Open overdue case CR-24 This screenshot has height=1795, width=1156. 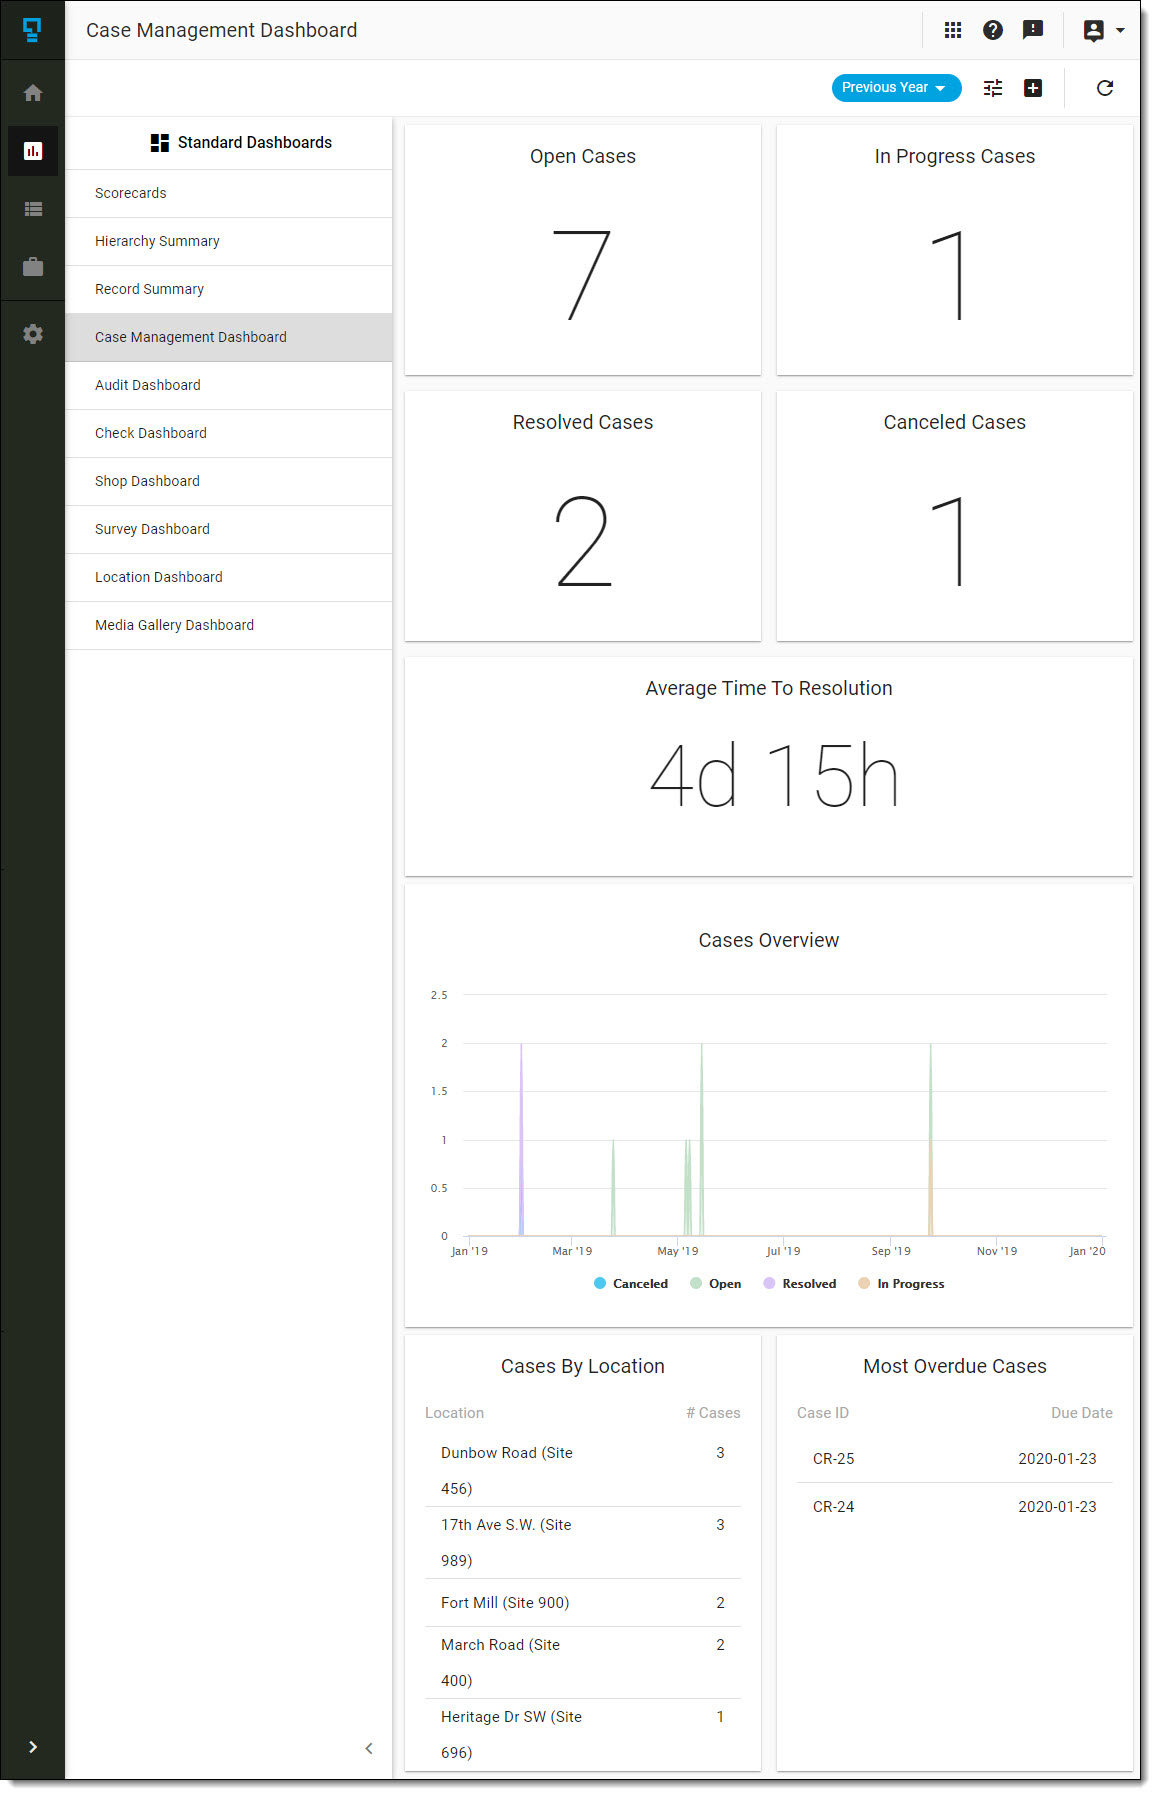[955, 1507]
